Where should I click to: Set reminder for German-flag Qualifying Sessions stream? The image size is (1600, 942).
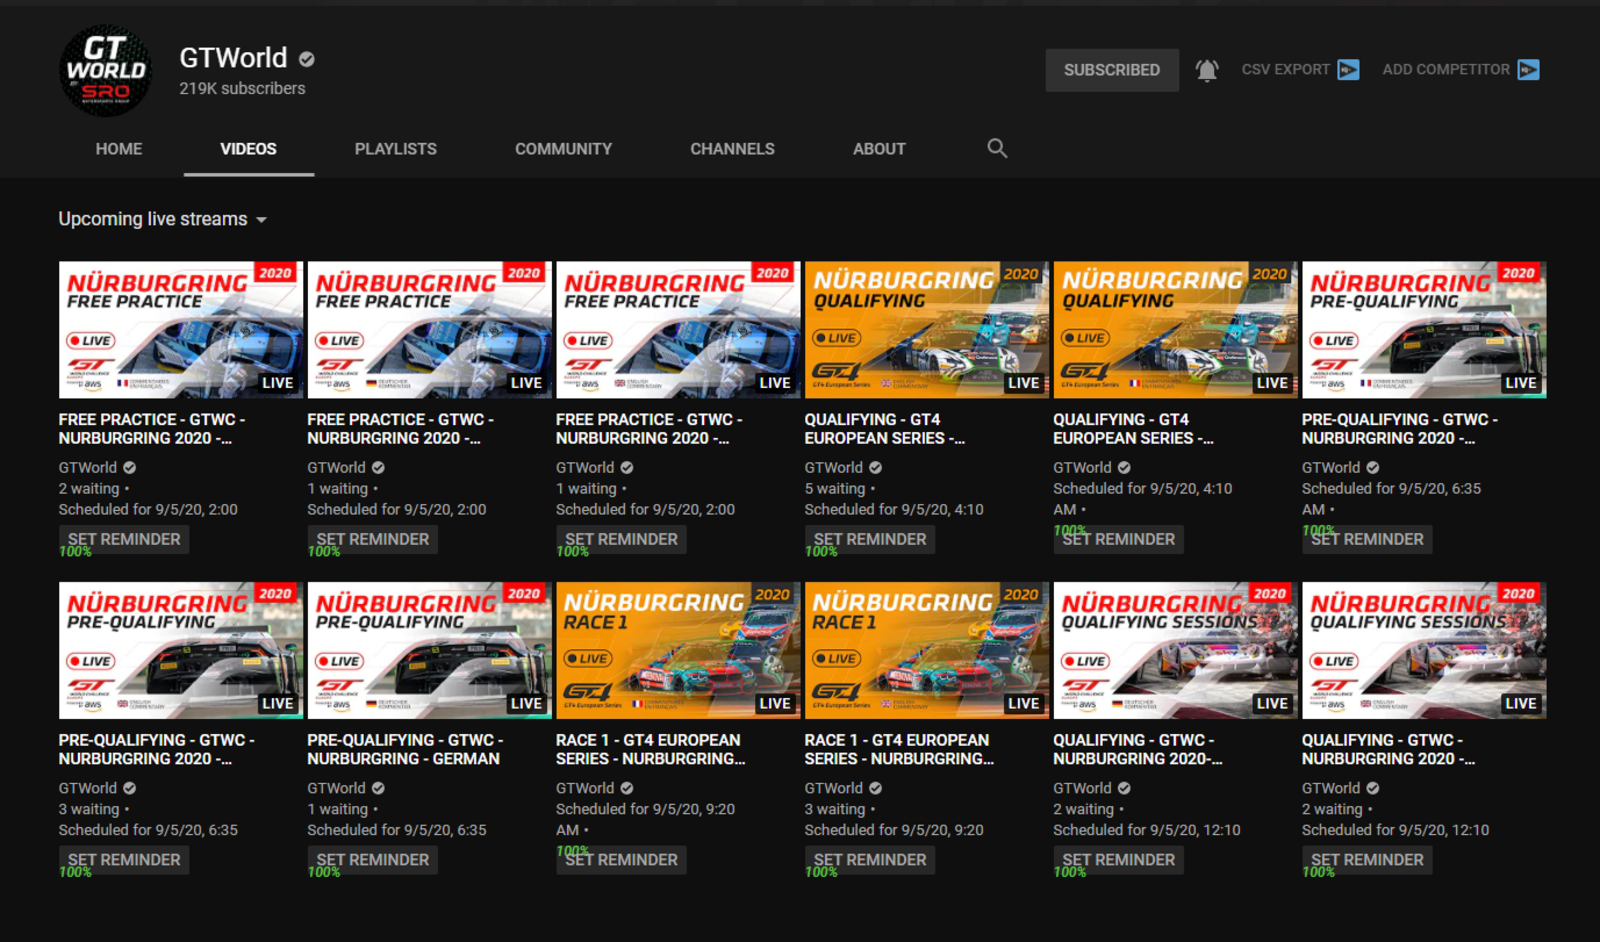1119,860
